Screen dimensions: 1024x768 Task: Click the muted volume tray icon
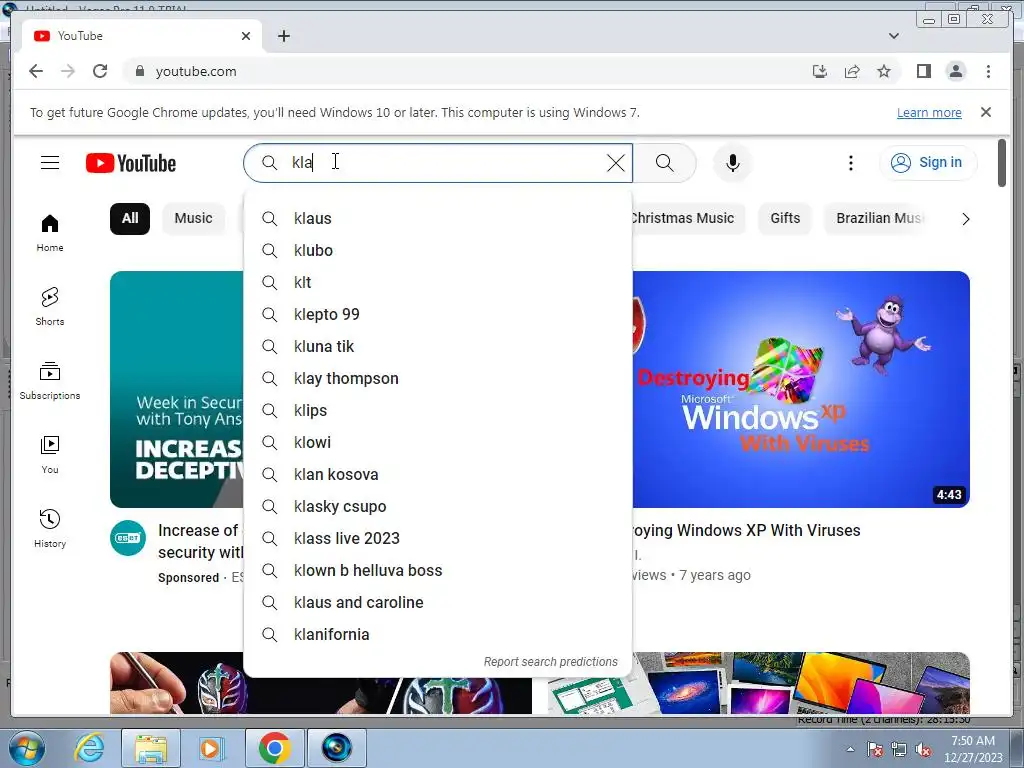point(922,750)
